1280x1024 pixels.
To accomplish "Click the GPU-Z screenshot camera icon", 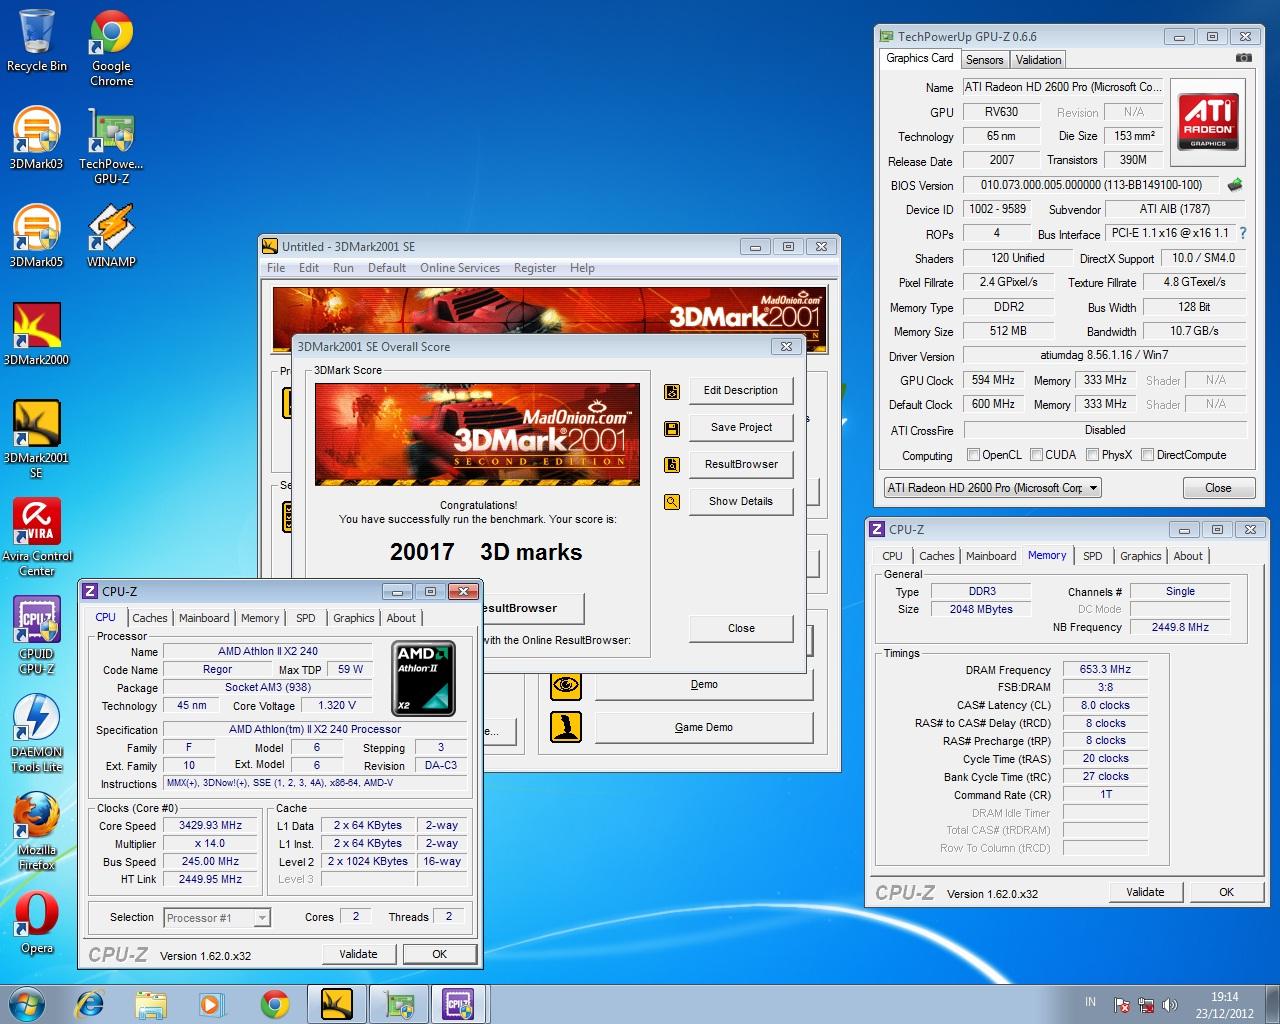I will [1243, 58].
